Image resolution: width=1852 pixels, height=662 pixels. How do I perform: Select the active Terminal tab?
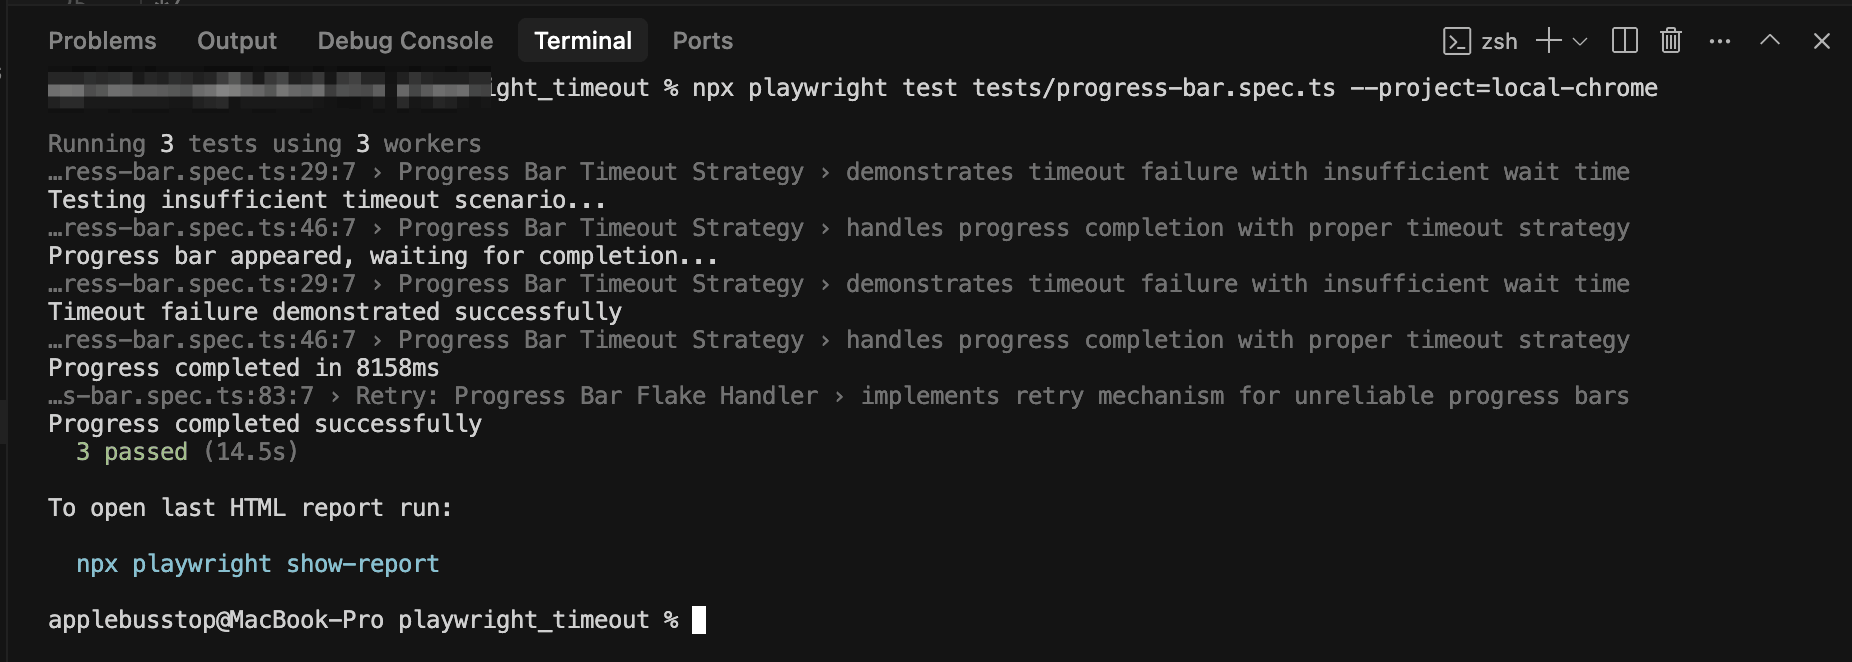pyautogui.click(x=583, y=40)
